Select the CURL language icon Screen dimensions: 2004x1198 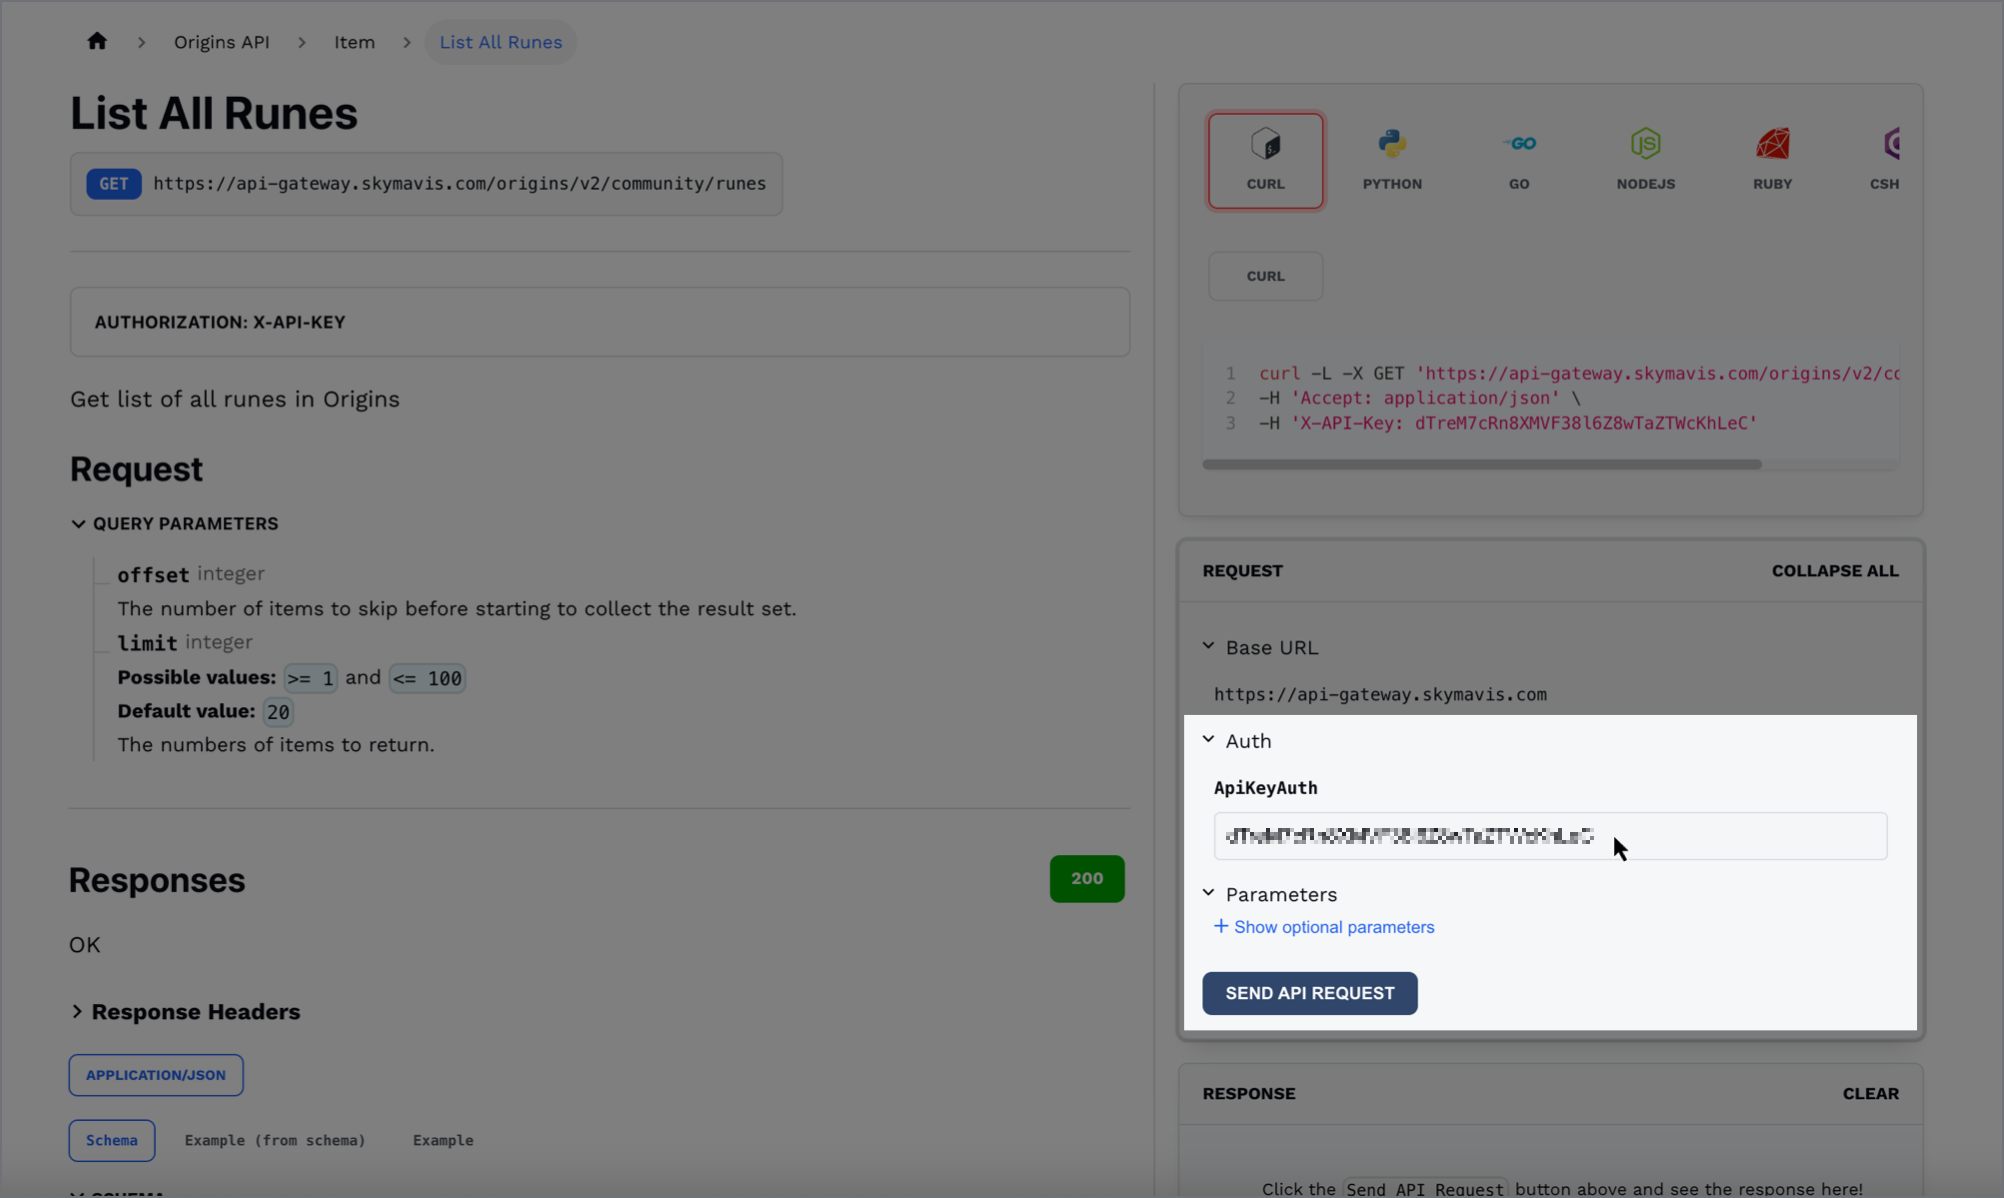coord(1265,160)
